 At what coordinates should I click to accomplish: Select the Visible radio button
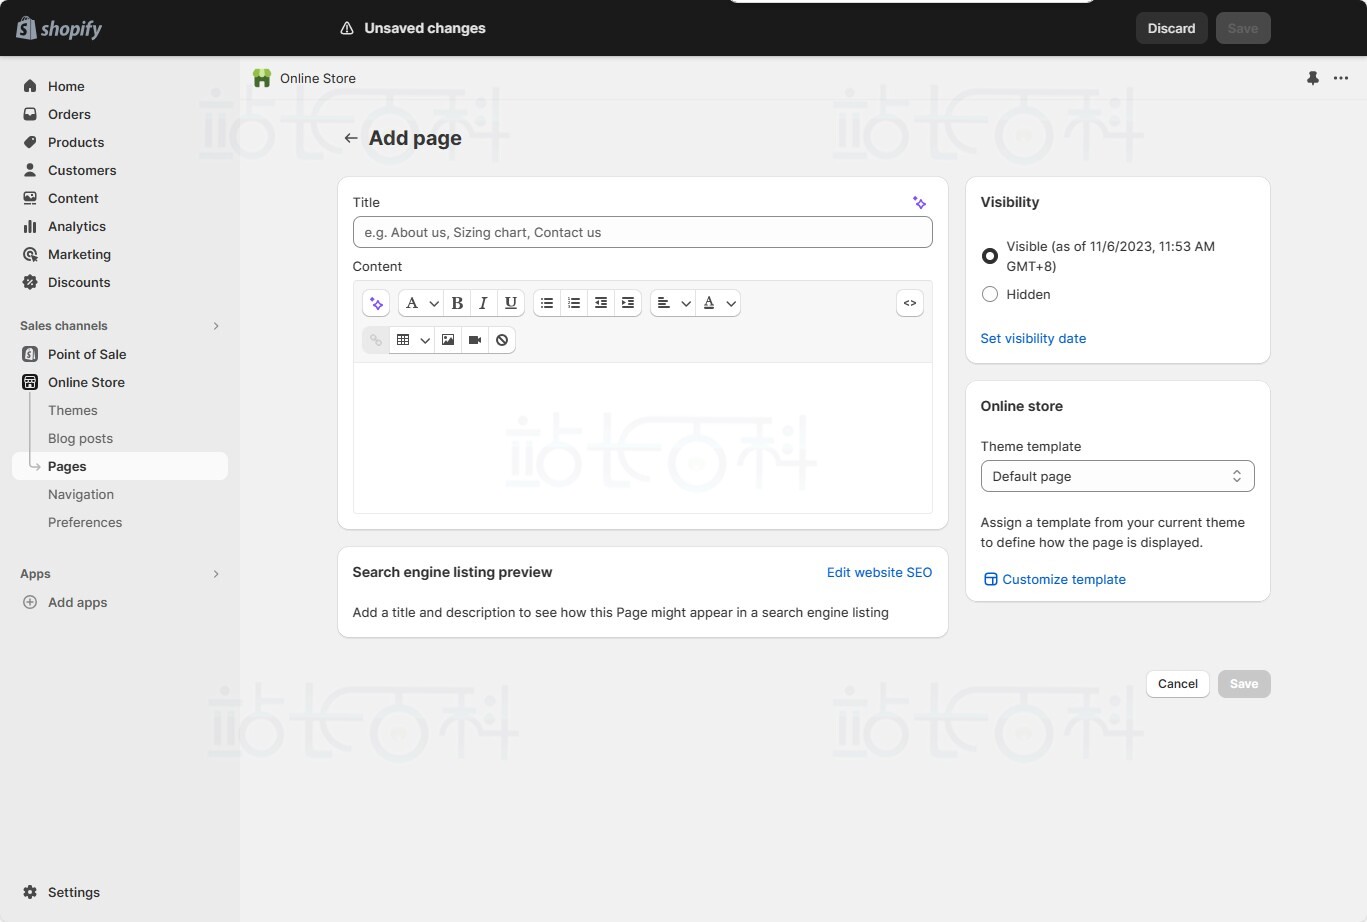click(x=990, y=256)
